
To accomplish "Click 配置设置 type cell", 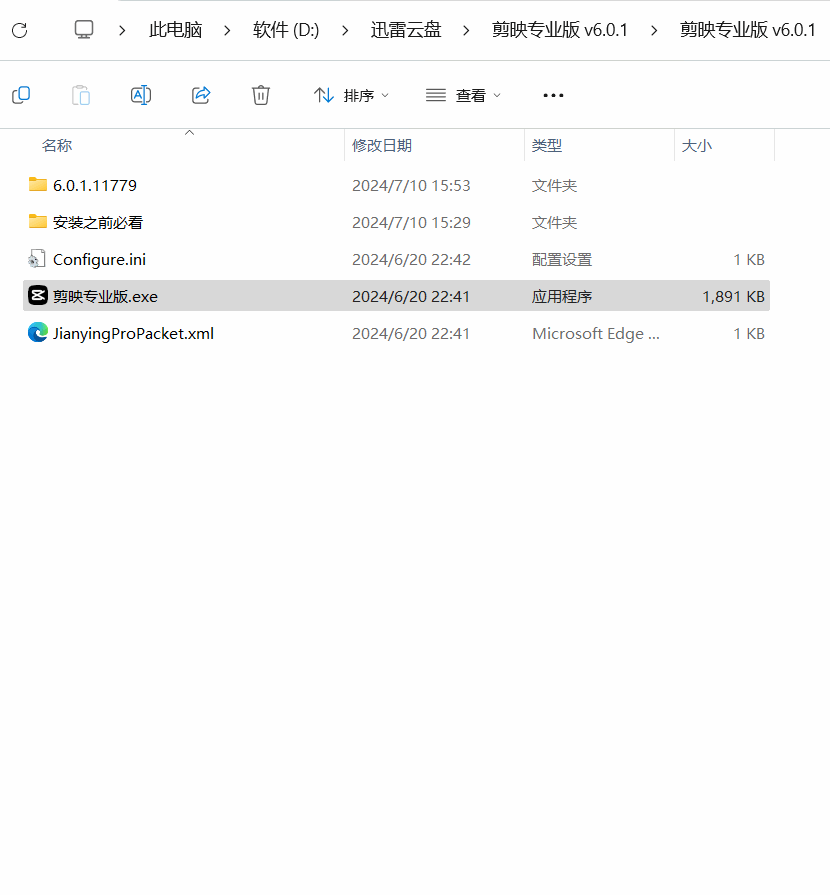I will (x=562, y=260).
